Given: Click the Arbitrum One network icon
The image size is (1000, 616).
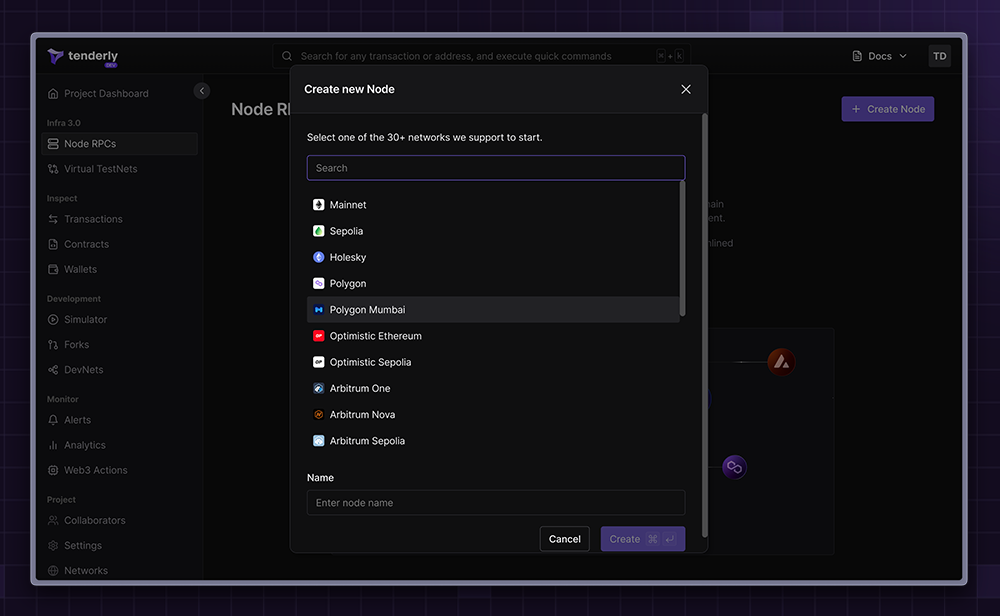Looking at the screenshot, I should pyautogui.click(x=319, y=388).
